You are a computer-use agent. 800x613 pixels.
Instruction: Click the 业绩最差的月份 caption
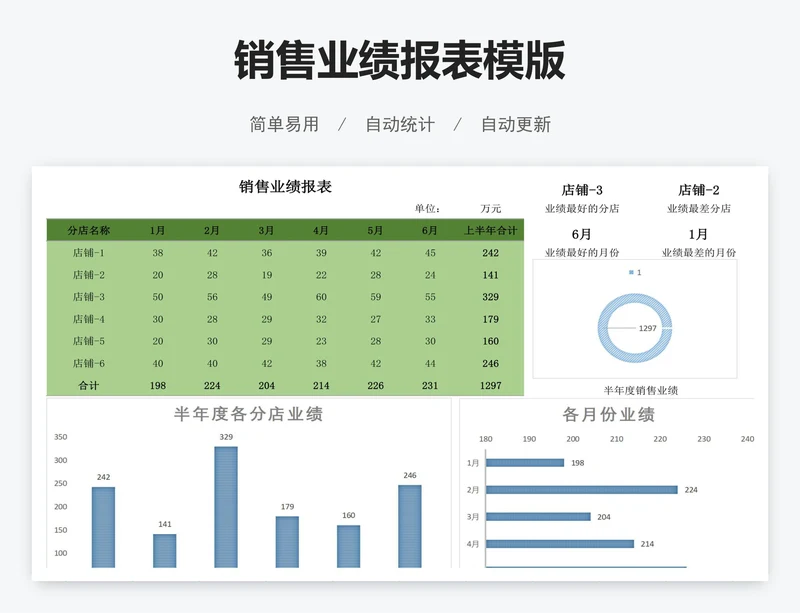[x=698, y=252]
